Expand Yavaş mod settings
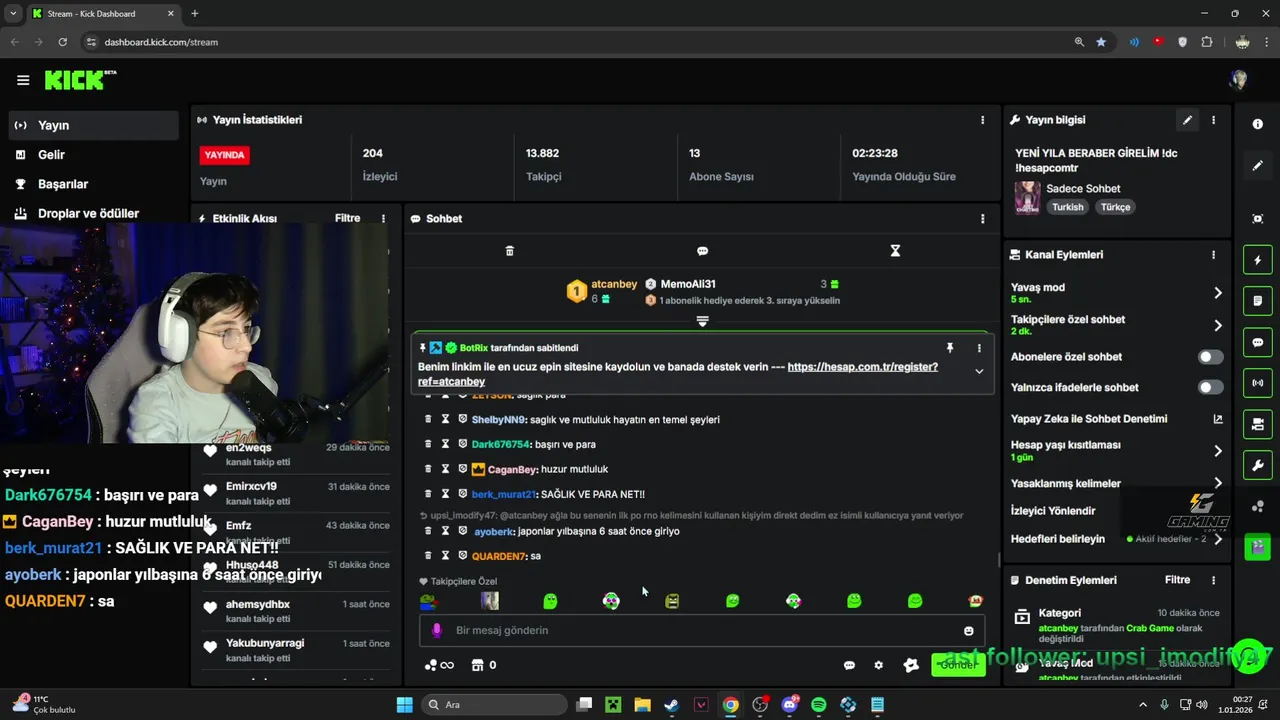Screen dimensions: 1280x720 (x=1217, y=293)
